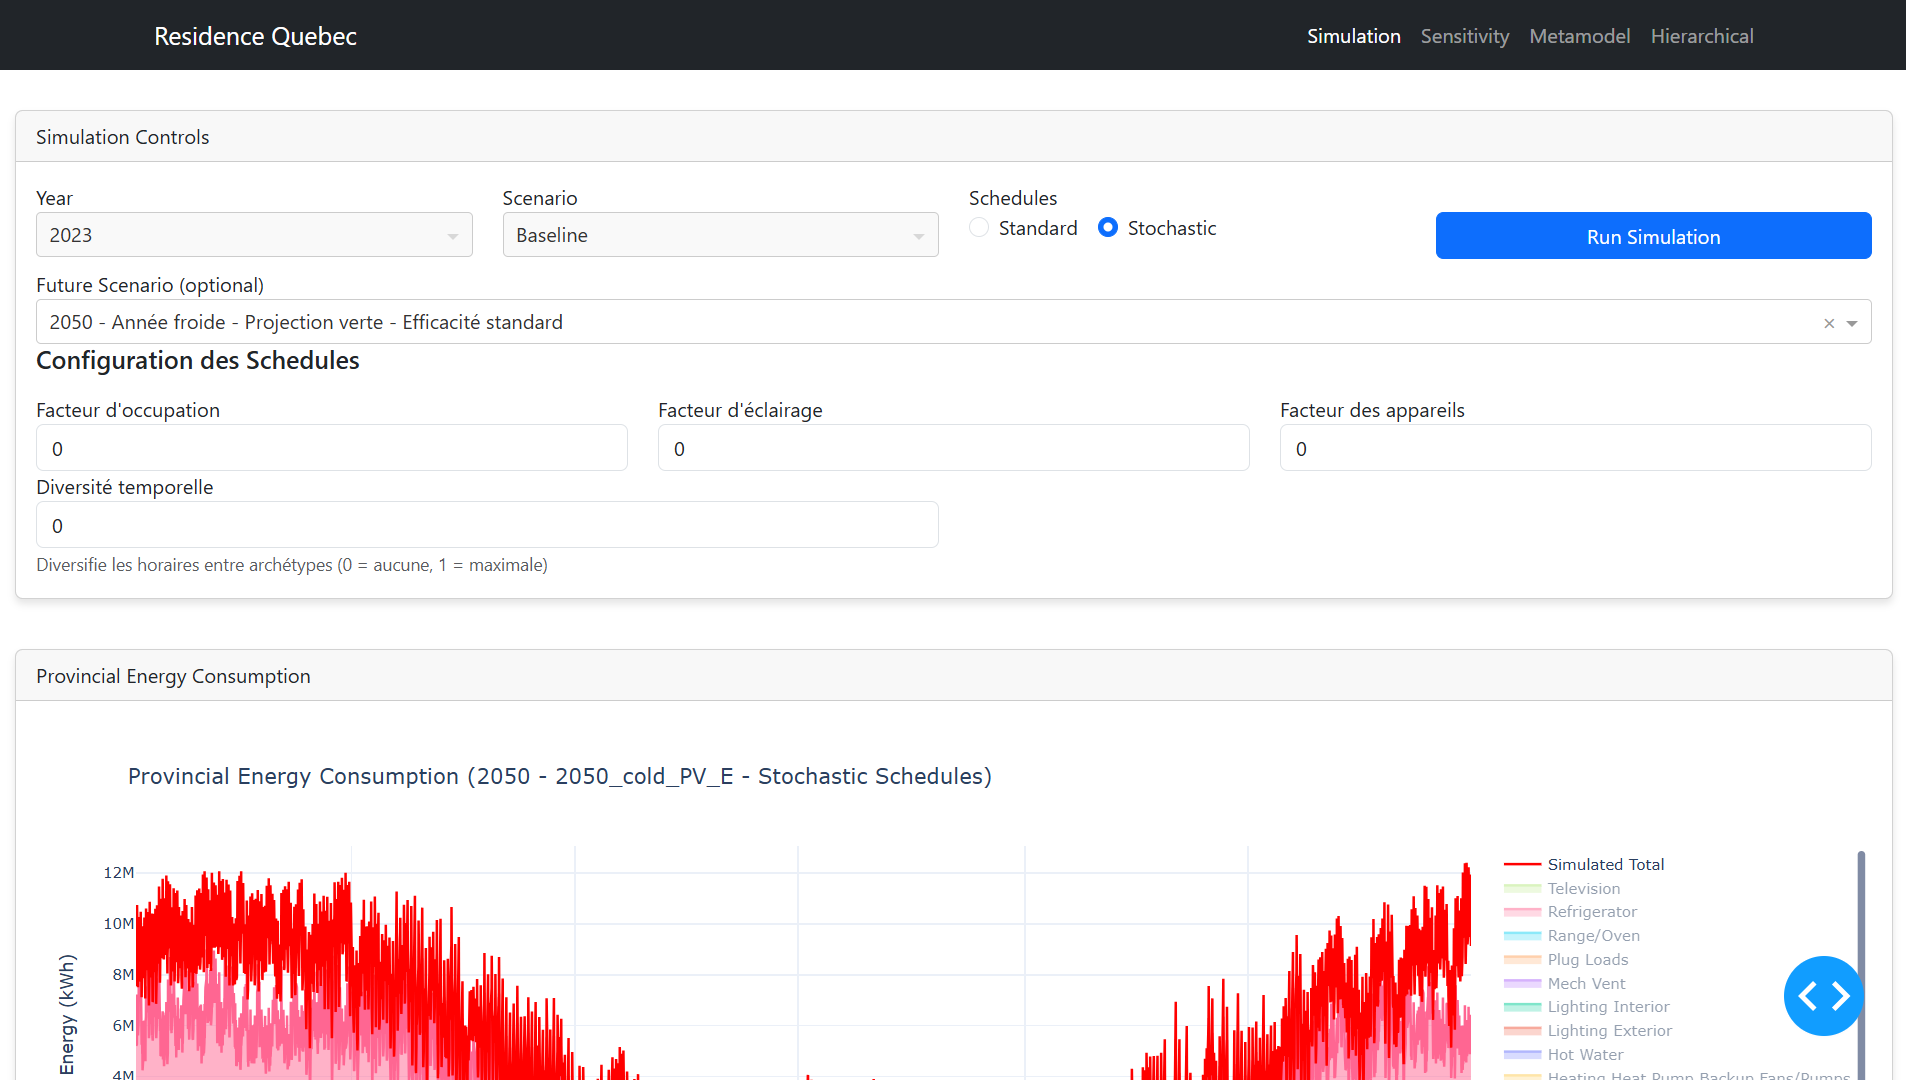Click the Residence Quebec brand link

coord(255,36)
